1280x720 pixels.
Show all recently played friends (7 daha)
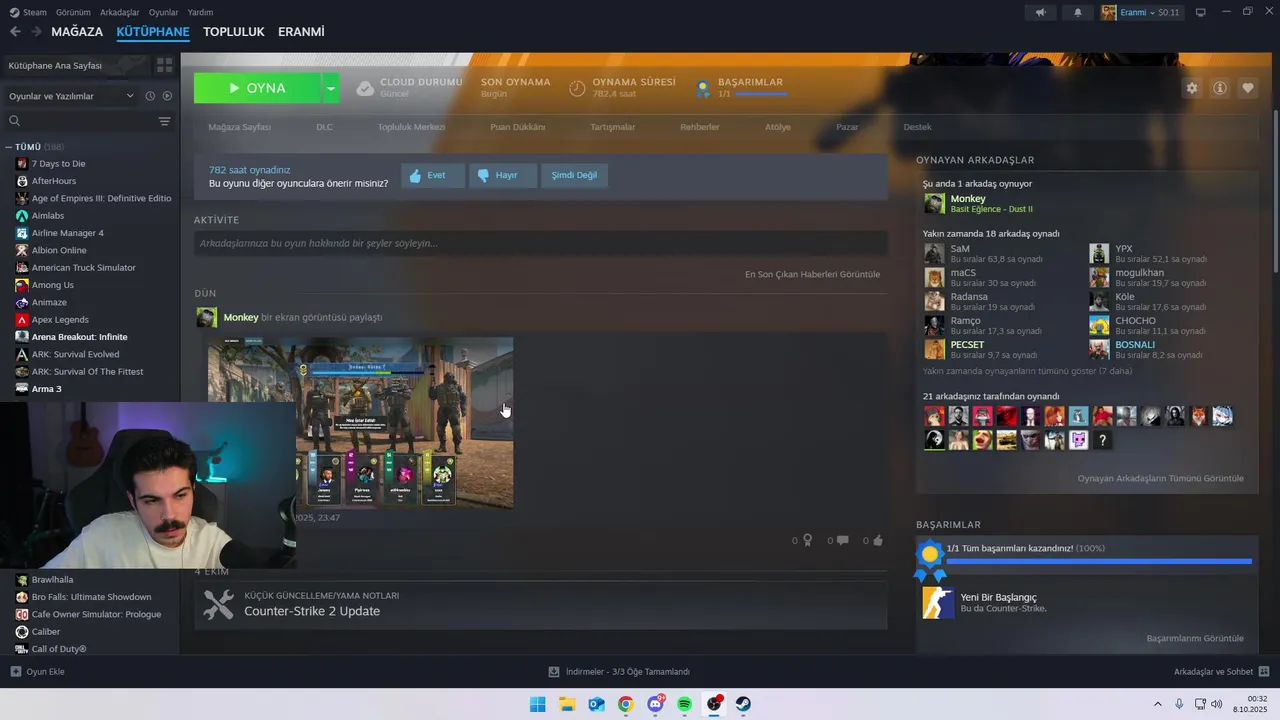point(1027,371)
